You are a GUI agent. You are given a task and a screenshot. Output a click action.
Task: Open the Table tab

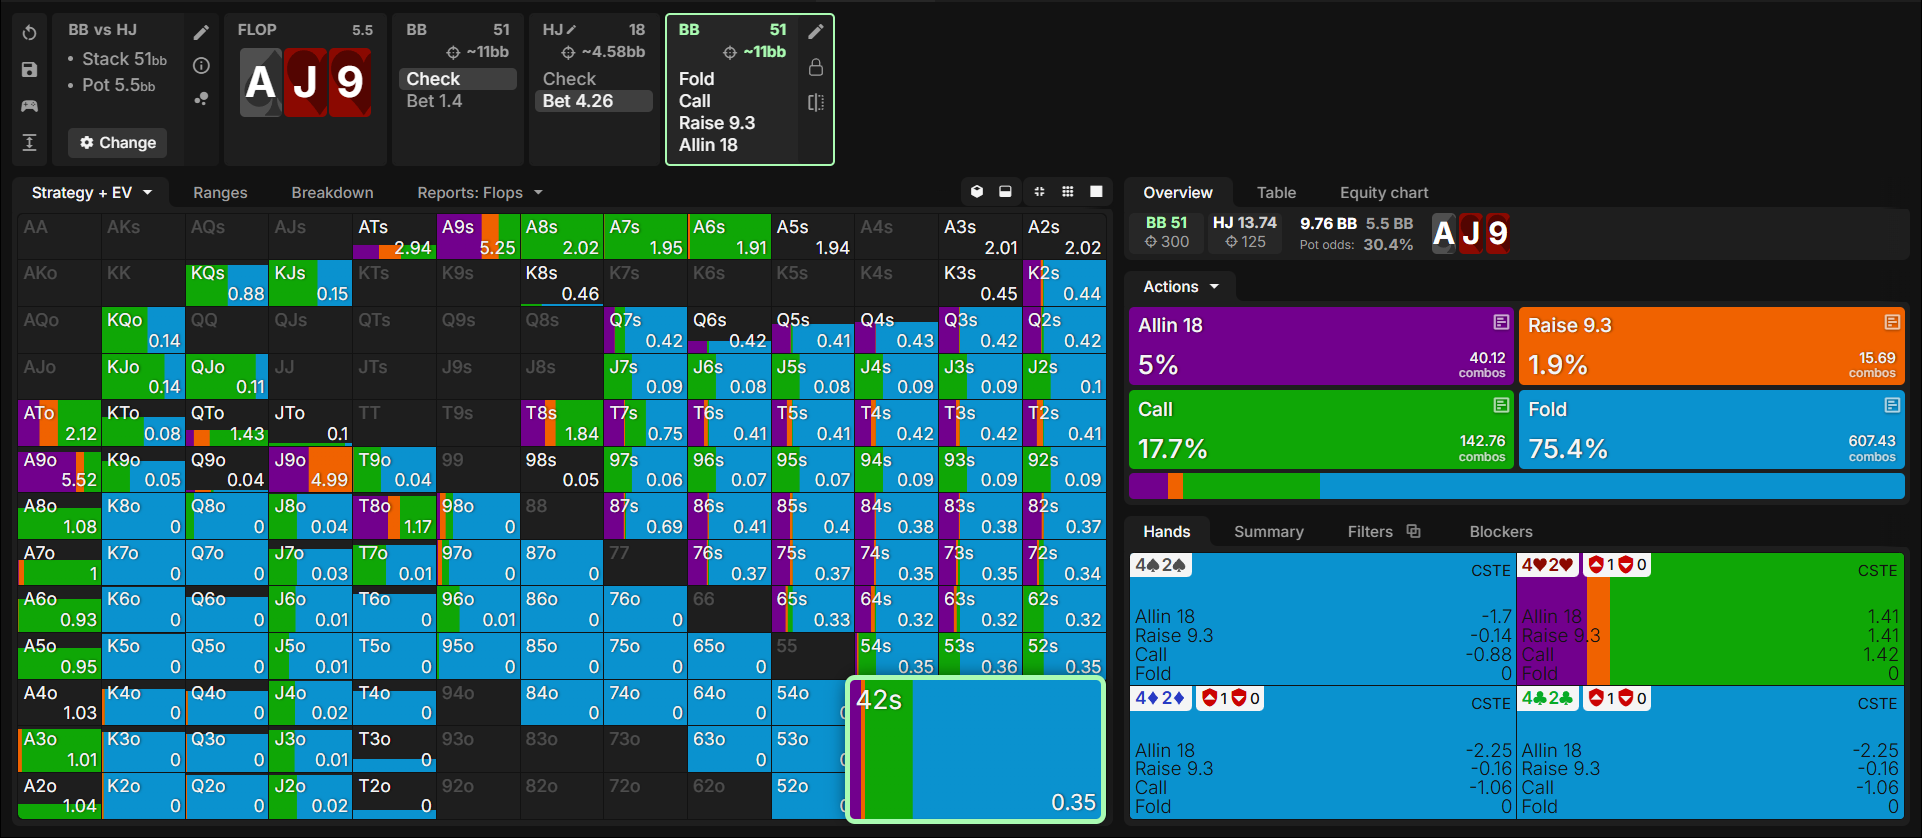pos(1276,192)
